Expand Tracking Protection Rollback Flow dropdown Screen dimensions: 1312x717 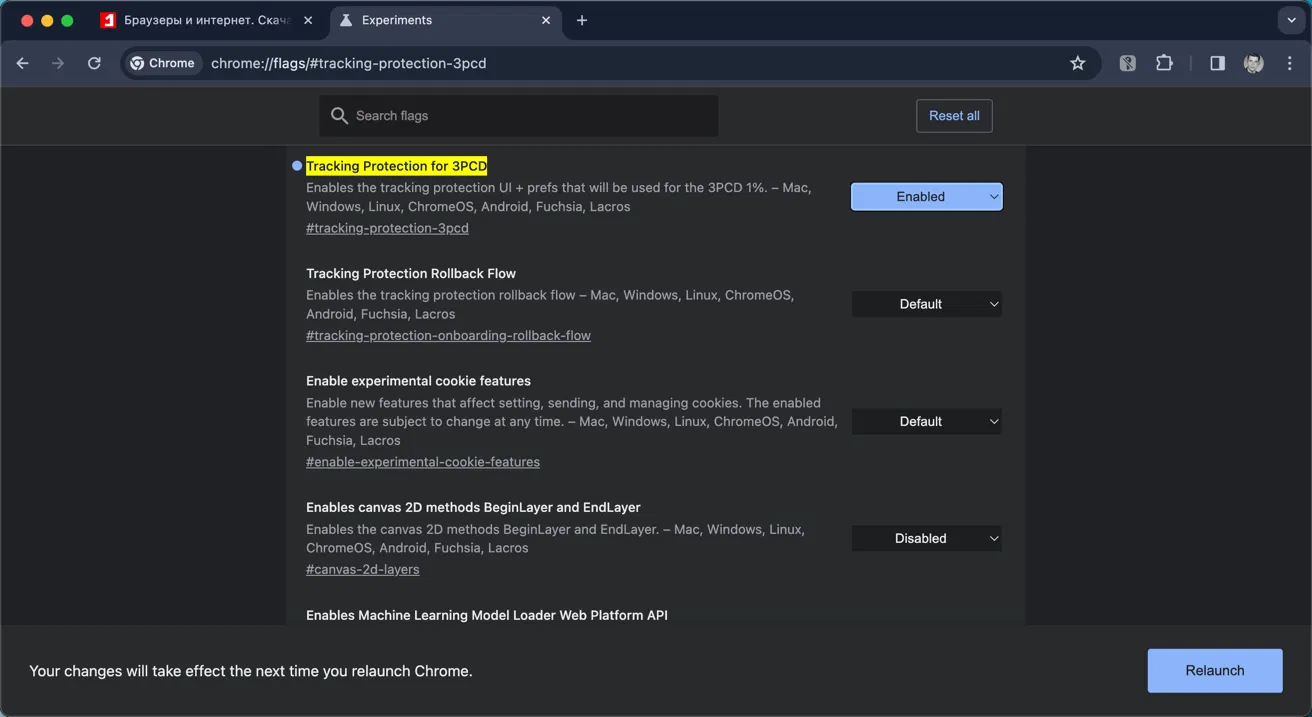(x=926, y=304)
